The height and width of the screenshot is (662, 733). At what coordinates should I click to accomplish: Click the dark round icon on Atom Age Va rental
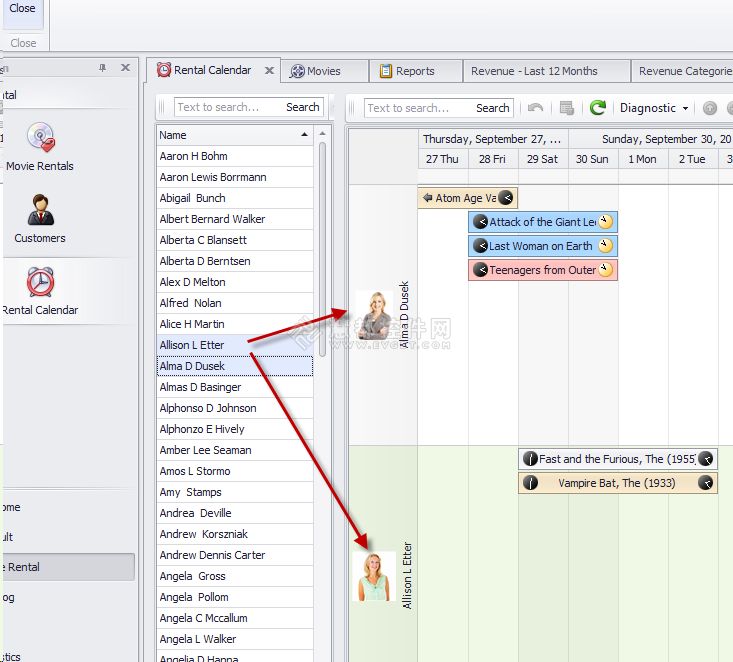[x=505, y=198]
